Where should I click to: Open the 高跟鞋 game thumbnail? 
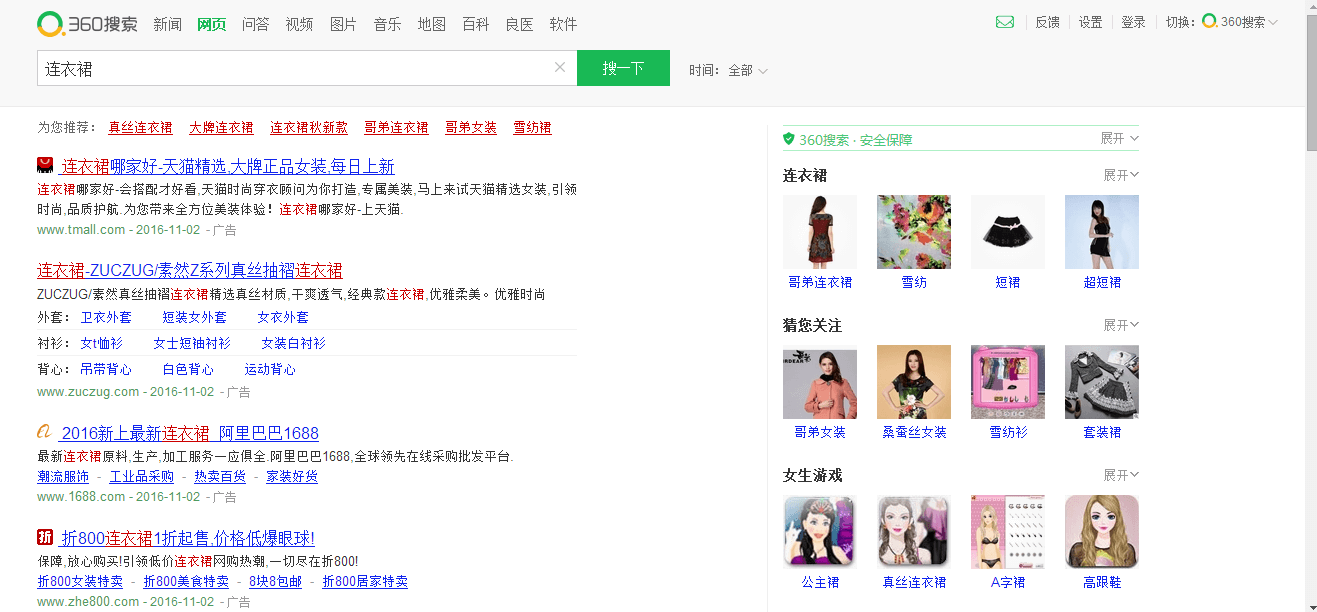coord(1102,532)
